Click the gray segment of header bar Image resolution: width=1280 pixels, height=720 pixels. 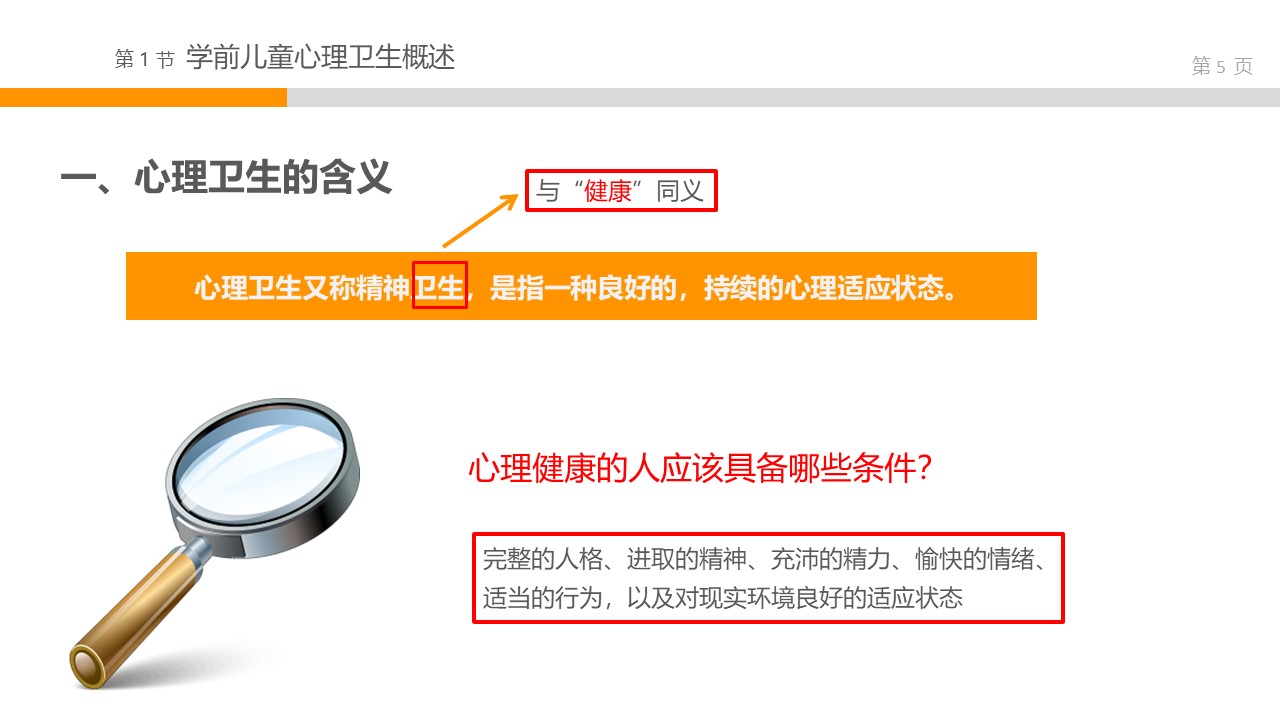[783, 97]
